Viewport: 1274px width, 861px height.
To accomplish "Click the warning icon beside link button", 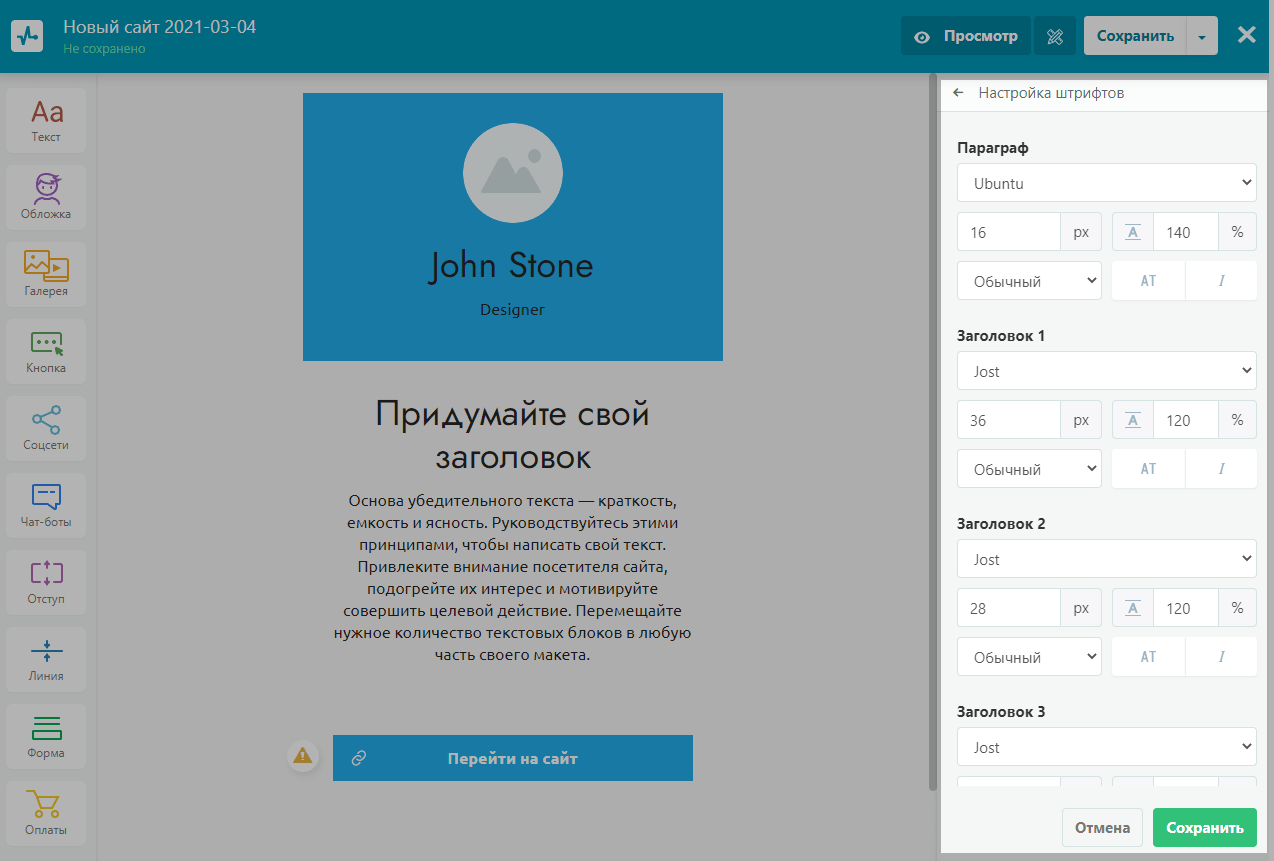I will click(x=302, y=756).
